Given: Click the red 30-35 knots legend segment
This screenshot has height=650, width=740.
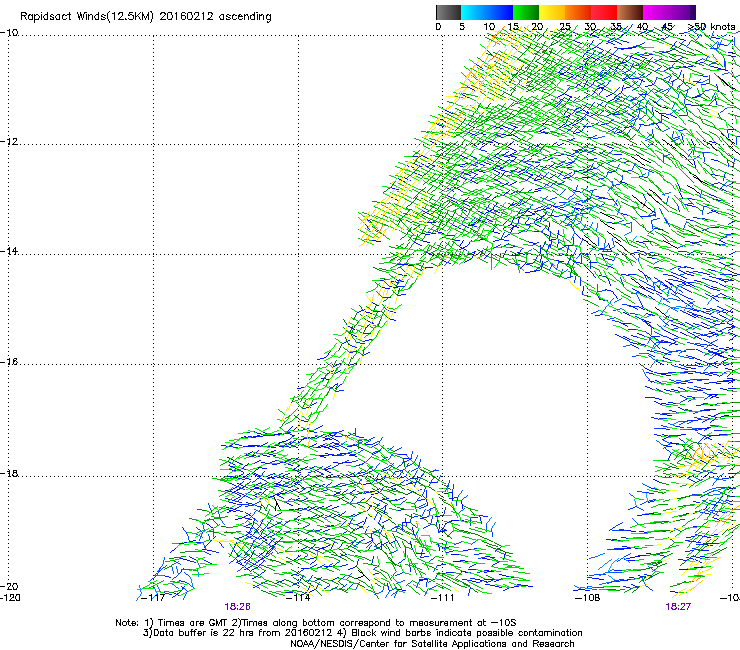Looking at the screenshot, I should click(x=604, y=12).
